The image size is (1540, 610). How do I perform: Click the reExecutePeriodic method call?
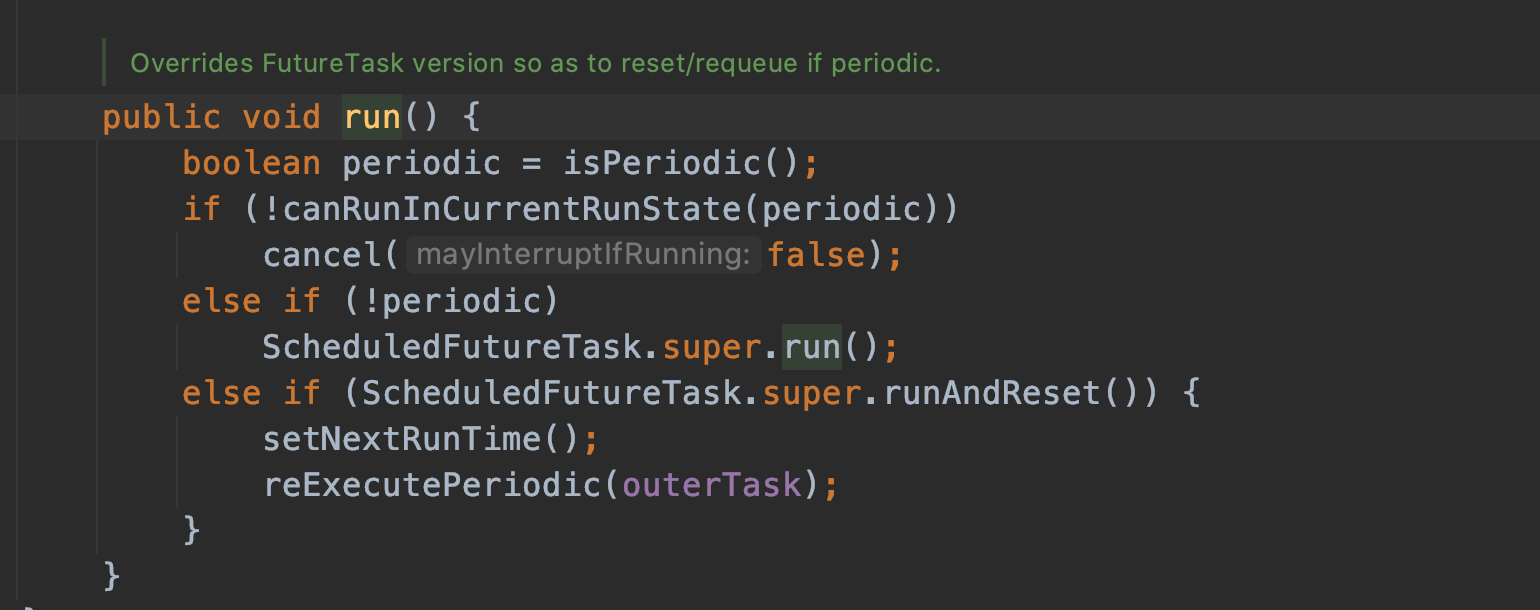point(430,485)
